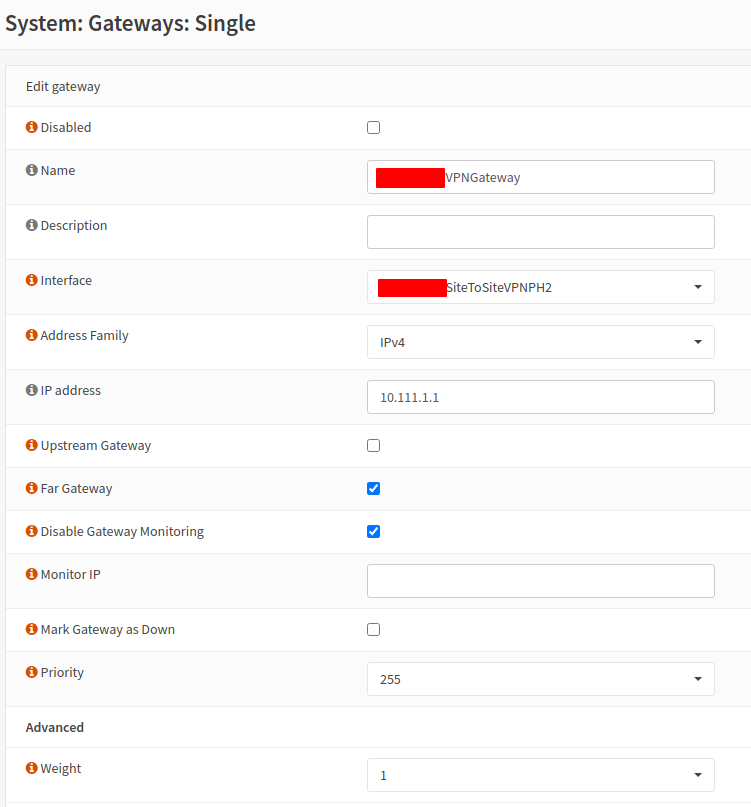Click the empty Monitor IP field
The width and height of the screenshot is (751, 807).
coord(540,581)
